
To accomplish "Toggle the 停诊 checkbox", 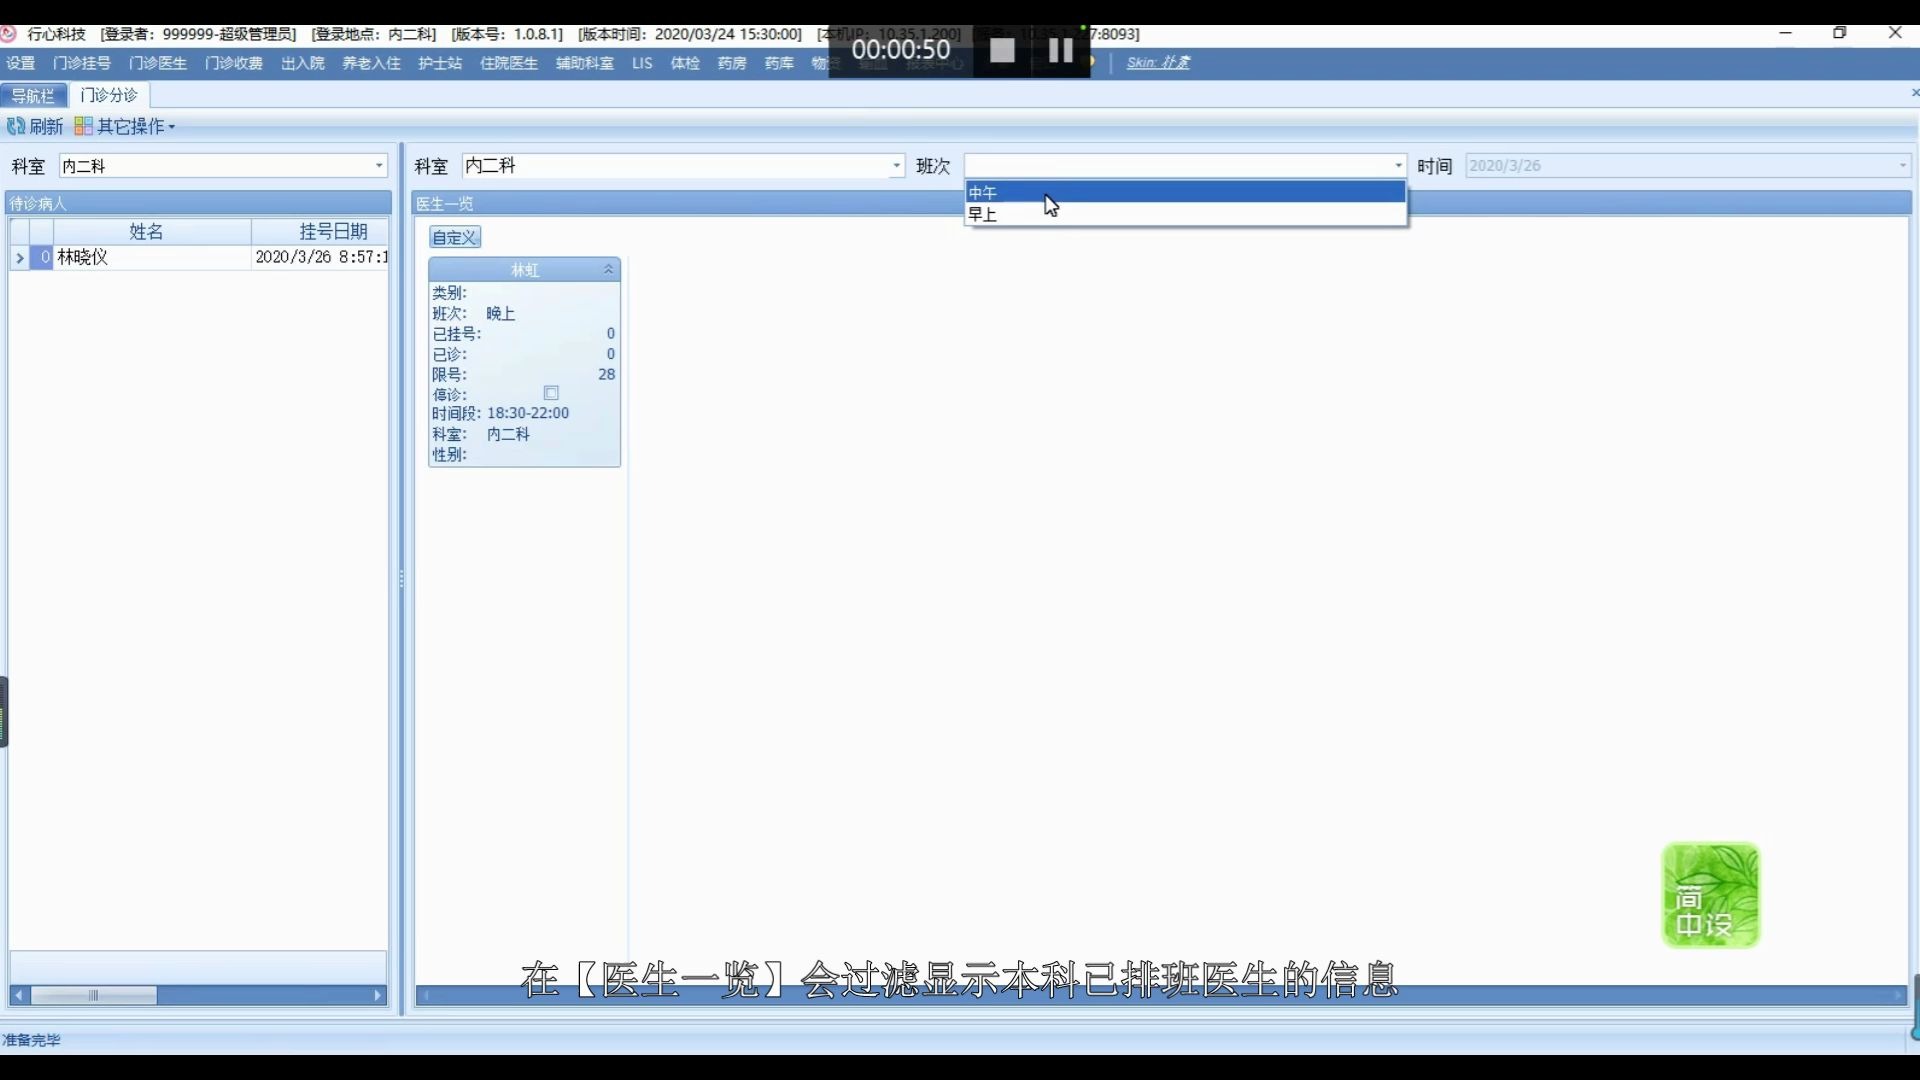I will coord(551,394).
